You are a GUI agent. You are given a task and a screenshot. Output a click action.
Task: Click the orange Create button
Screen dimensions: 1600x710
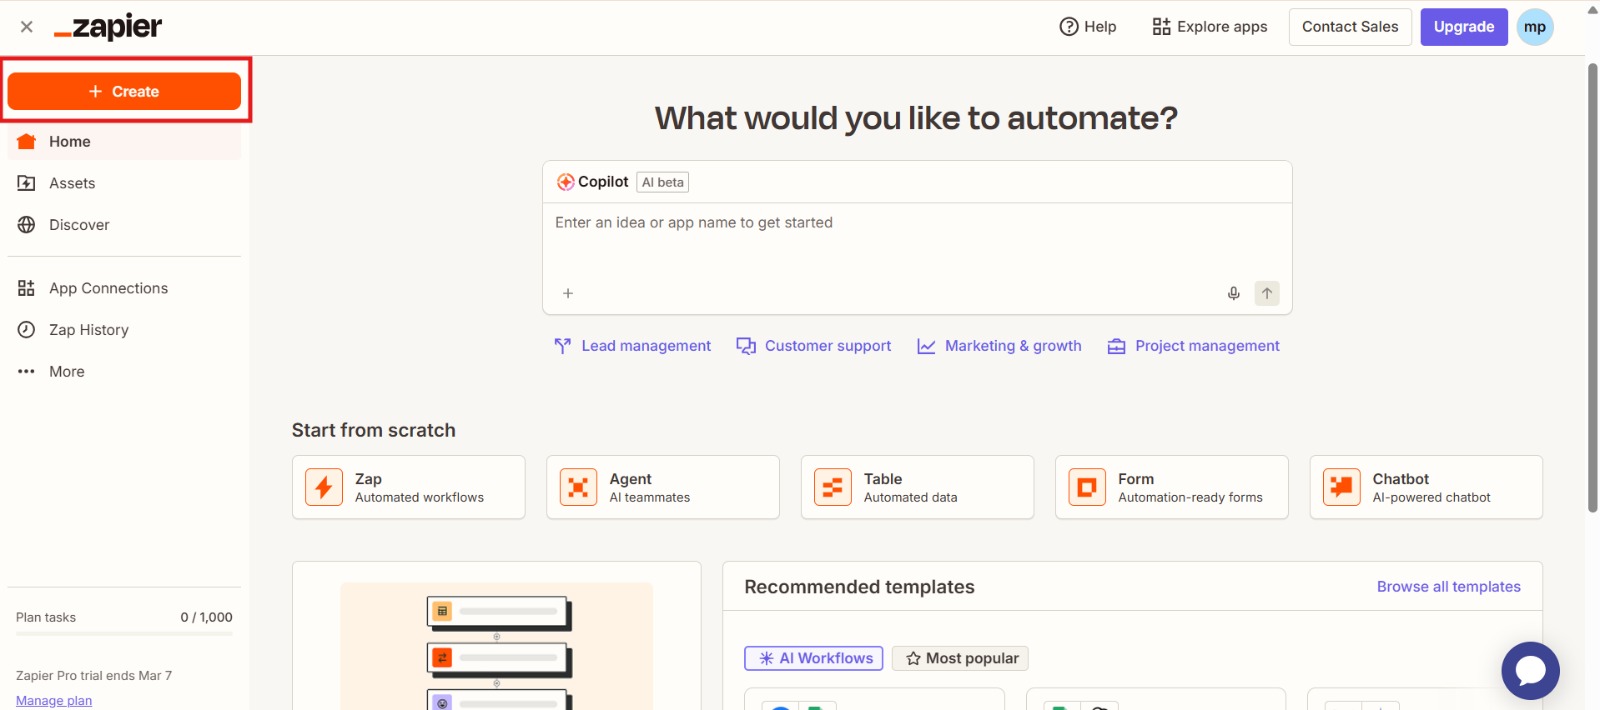124,91
